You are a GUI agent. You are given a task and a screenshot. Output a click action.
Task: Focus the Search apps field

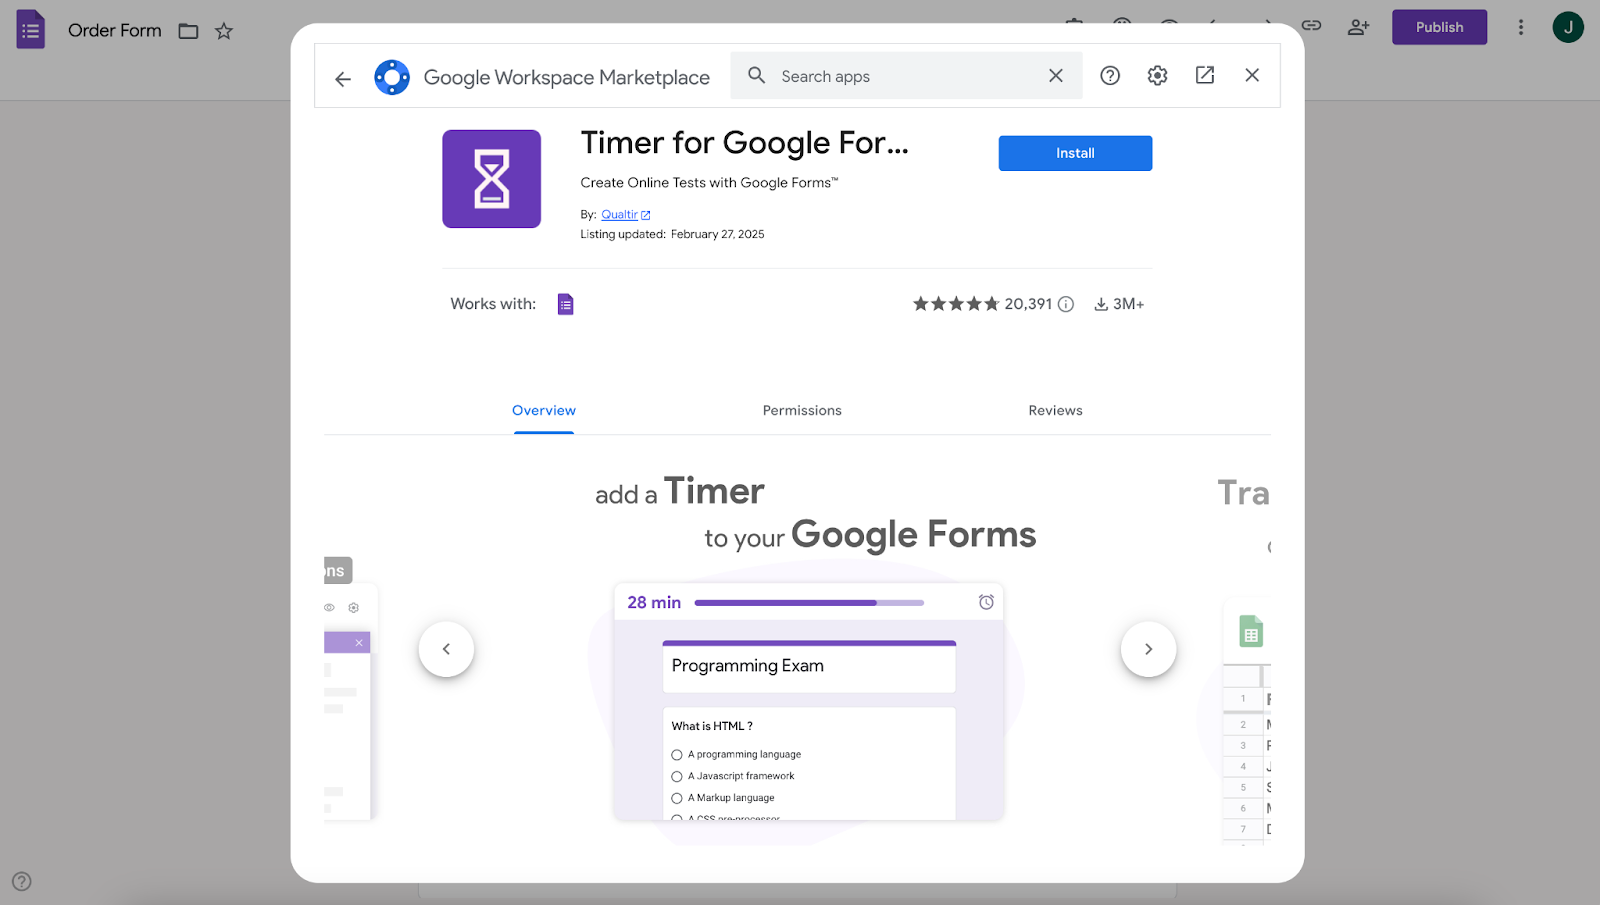click(906, 76)
